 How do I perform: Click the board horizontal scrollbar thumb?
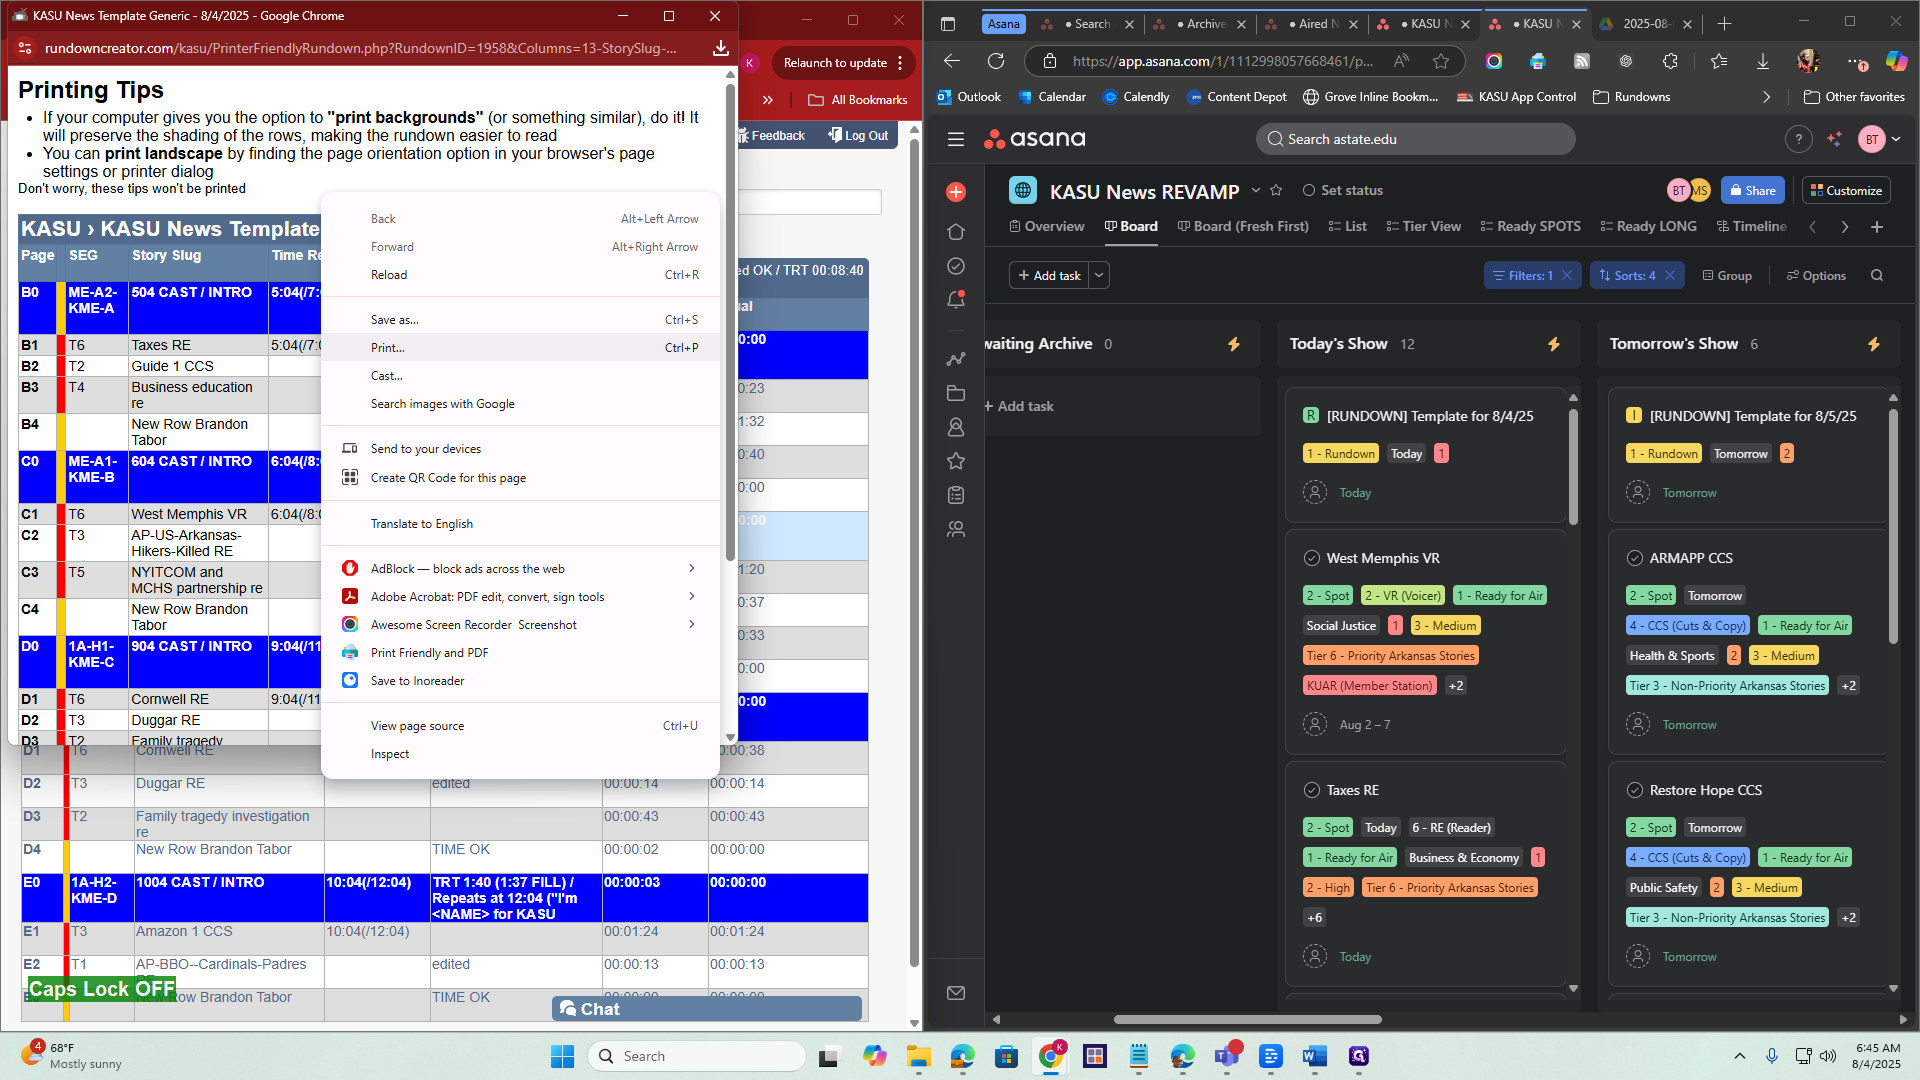[1247, 1020]
